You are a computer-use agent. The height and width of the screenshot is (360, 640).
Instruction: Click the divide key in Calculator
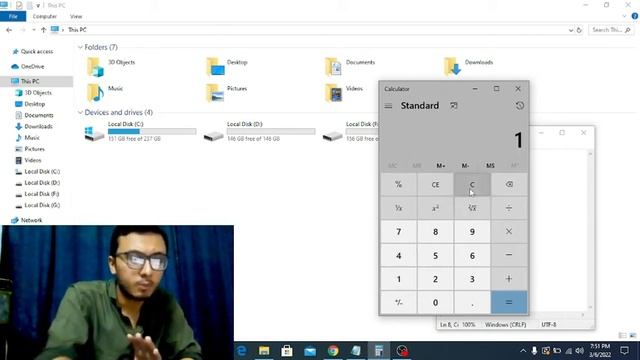tap(509, 208)
